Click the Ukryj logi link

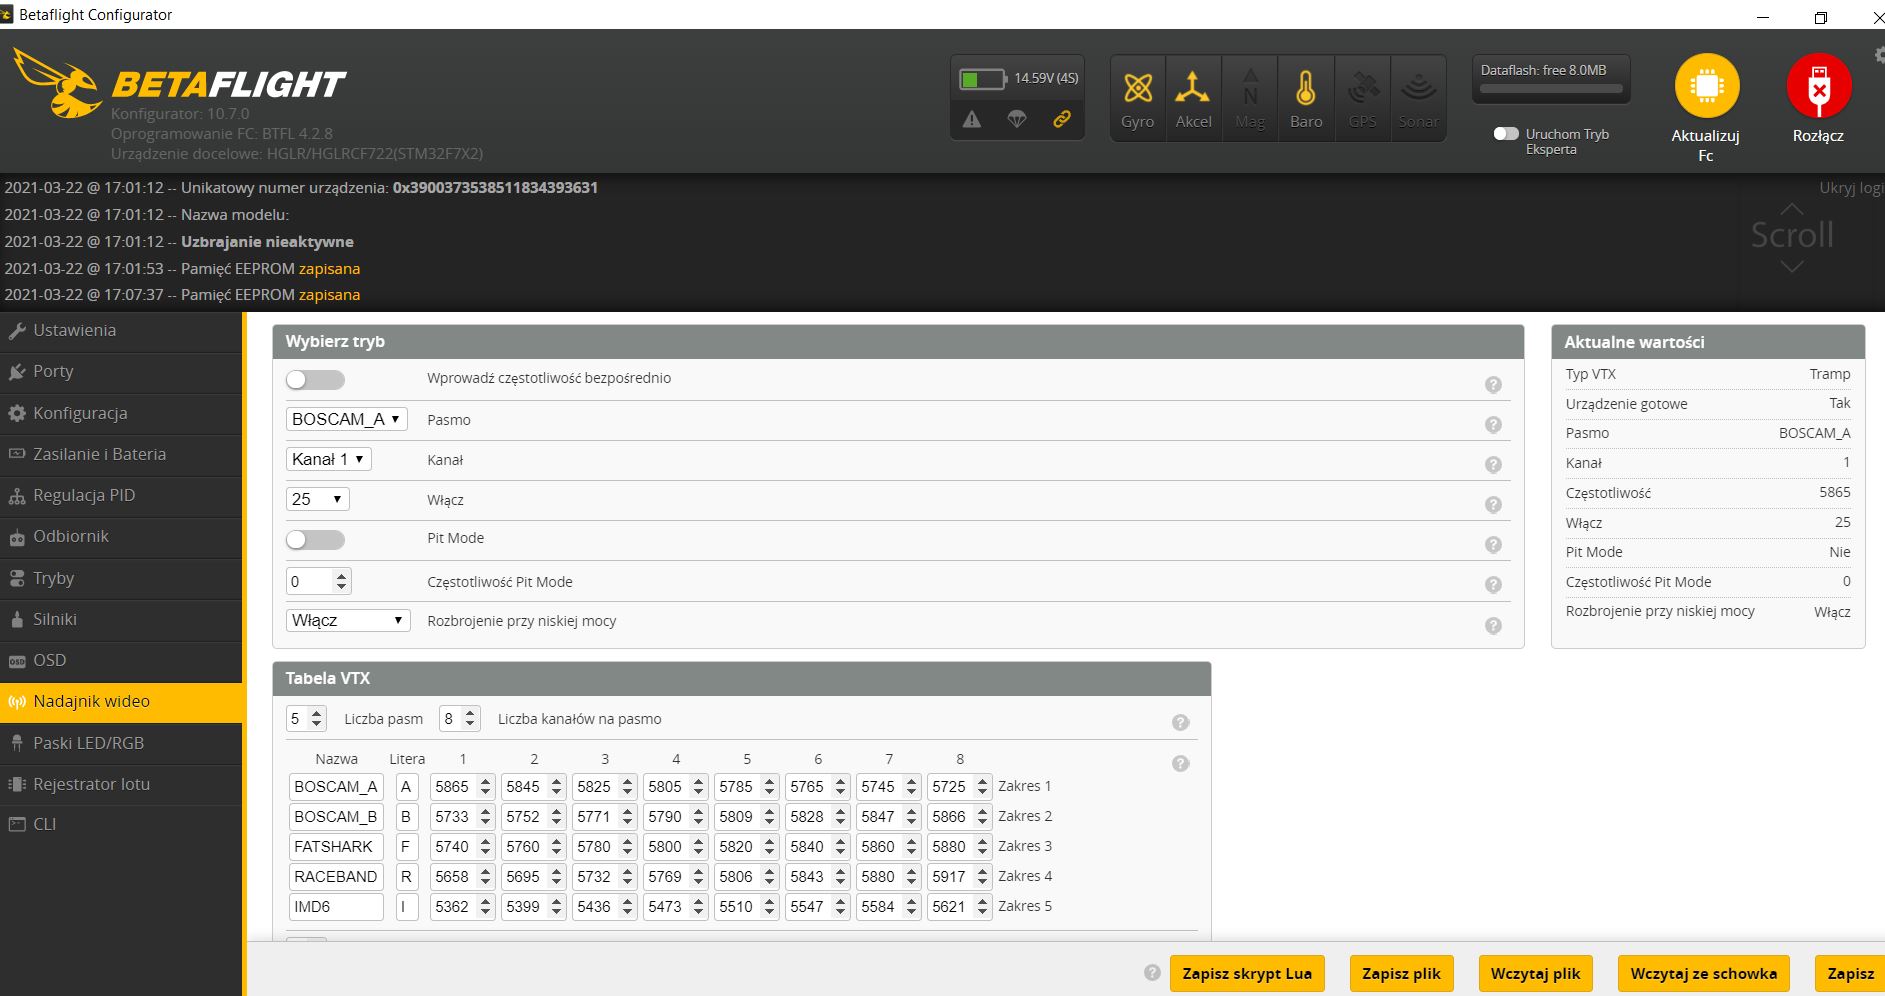1851,188
